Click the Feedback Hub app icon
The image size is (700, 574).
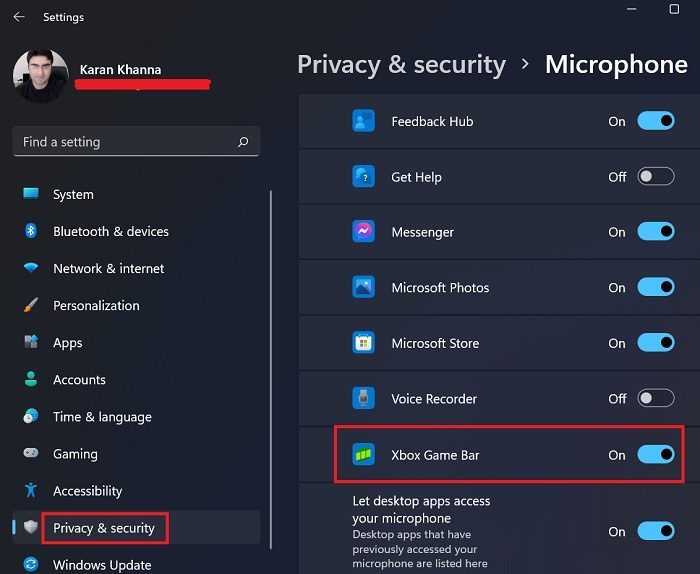point(363,121)
